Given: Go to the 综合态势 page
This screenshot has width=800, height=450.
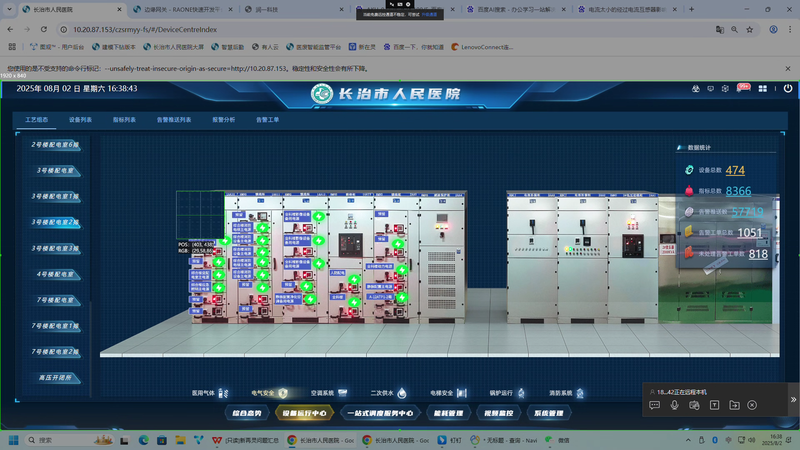Looking at the screenshot, I should (247, 413).
